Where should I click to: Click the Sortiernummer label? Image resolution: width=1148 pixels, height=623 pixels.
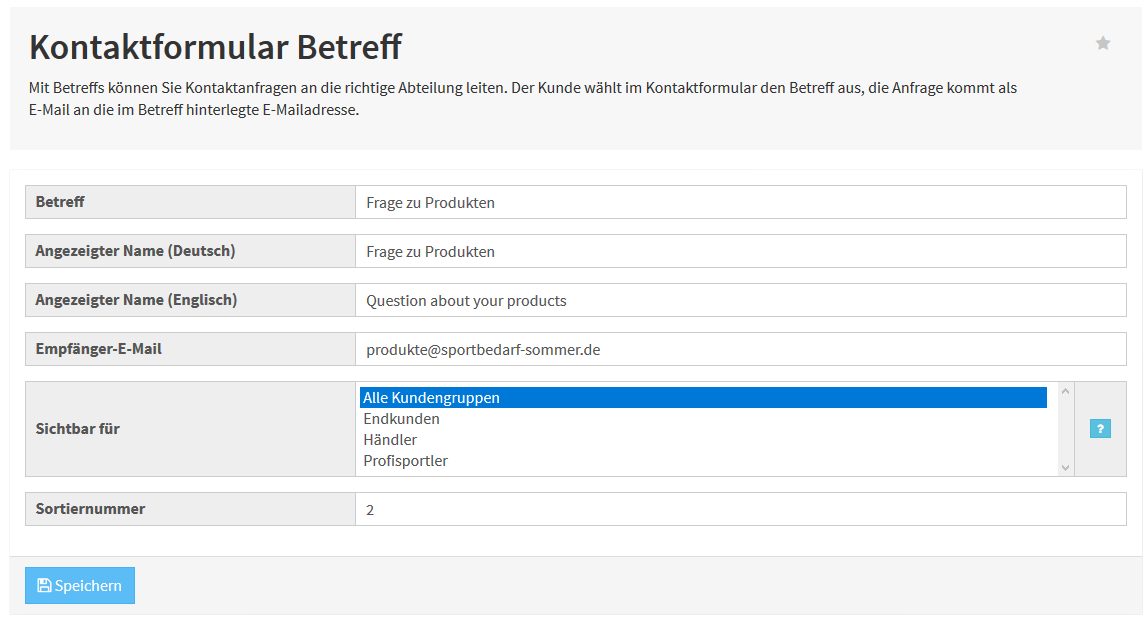[90, 509]
